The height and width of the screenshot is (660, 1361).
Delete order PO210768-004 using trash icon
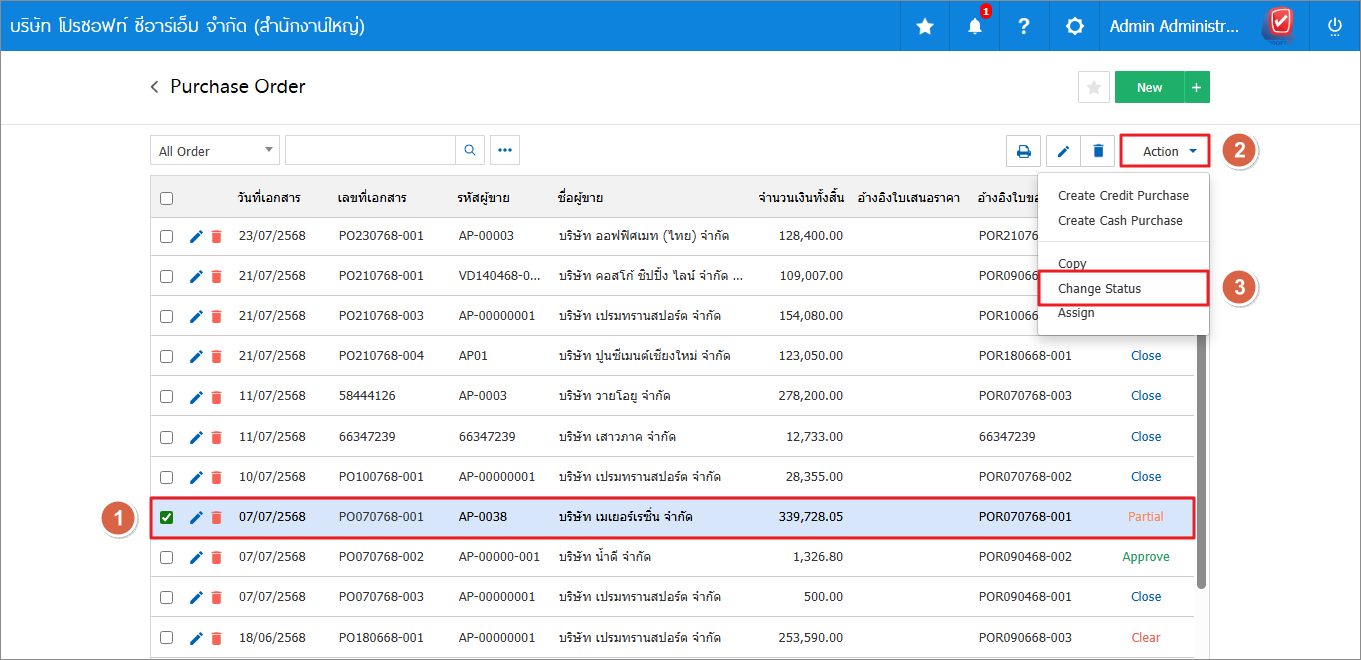pos(216,356)
